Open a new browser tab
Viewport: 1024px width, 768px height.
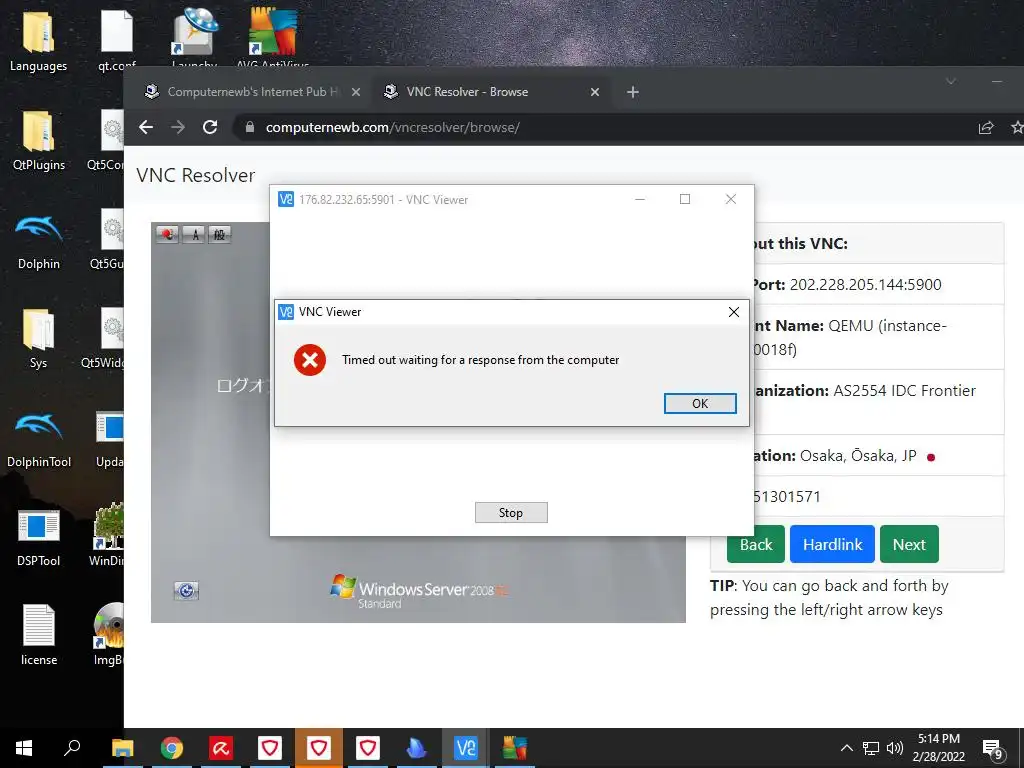pos(633,92)
